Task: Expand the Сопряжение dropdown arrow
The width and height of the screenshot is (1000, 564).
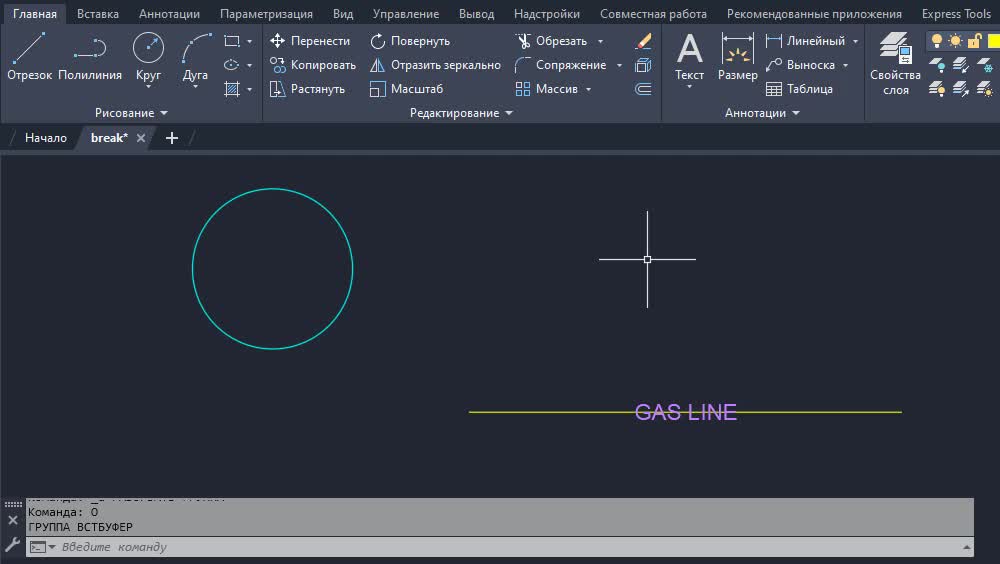Action: (x=619, y=66)
